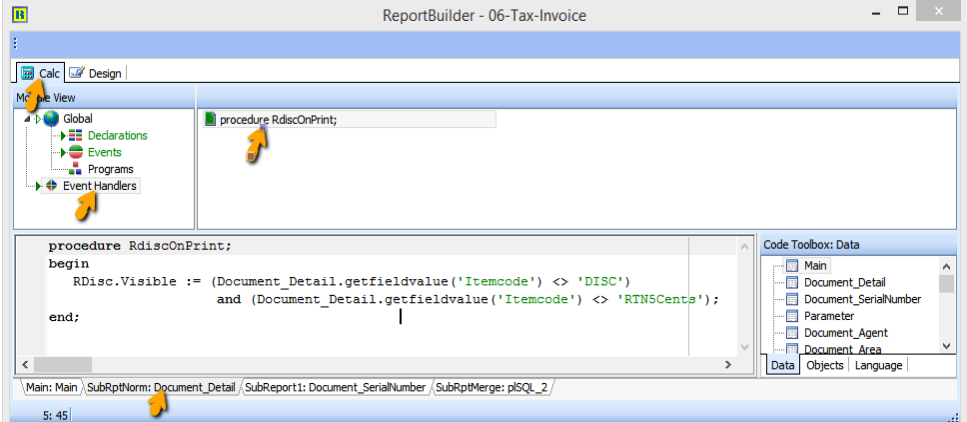
Task: Click the Programs node icon
Action: coord(76,169)
